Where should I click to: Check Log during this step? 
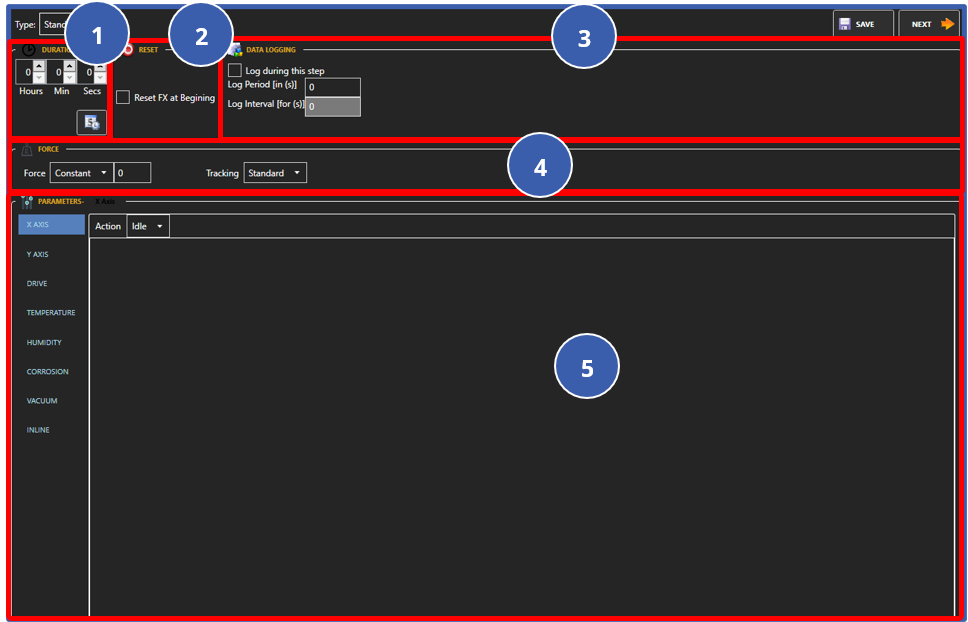235,70
